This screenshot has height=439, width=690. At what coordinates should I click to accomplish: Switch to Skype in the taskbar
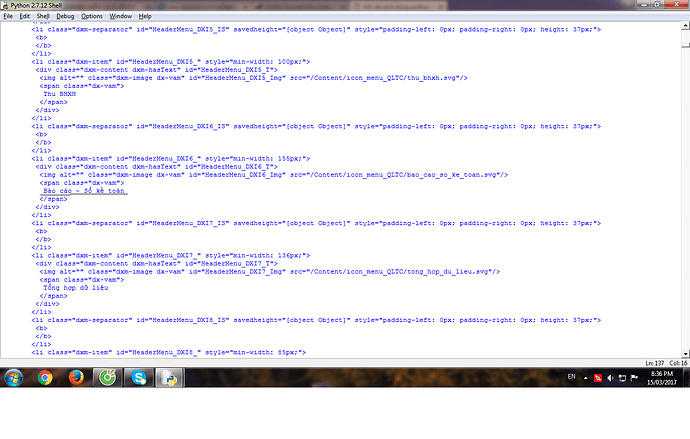[138, 379]
